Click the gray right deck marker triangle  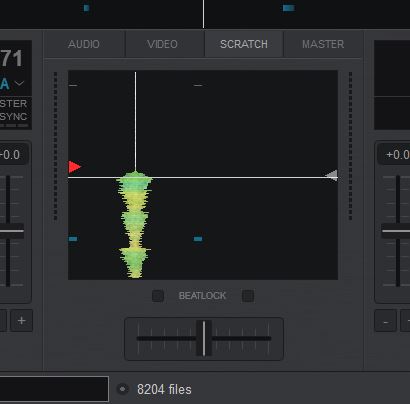331,175
